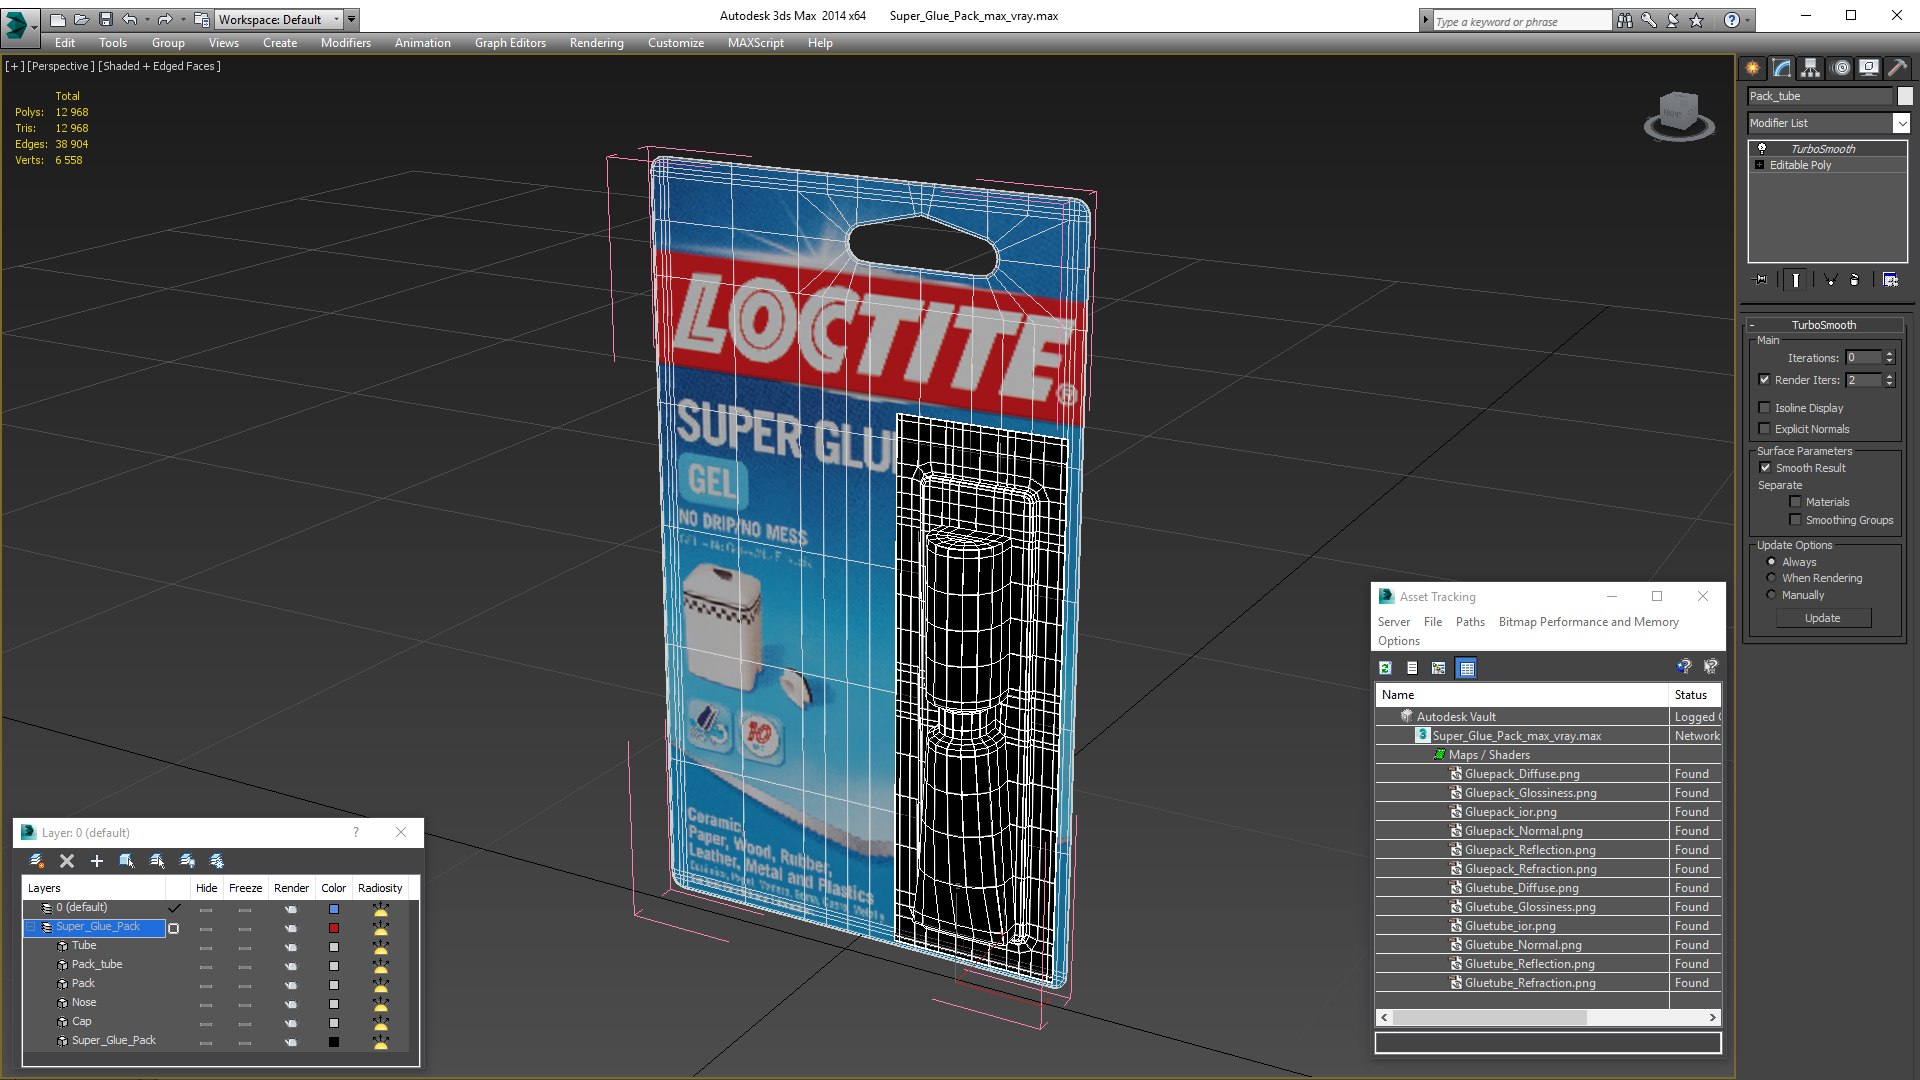Collapse the TurboSmooth rollout
1920x1080 pixels.
tap(1752, 325)
